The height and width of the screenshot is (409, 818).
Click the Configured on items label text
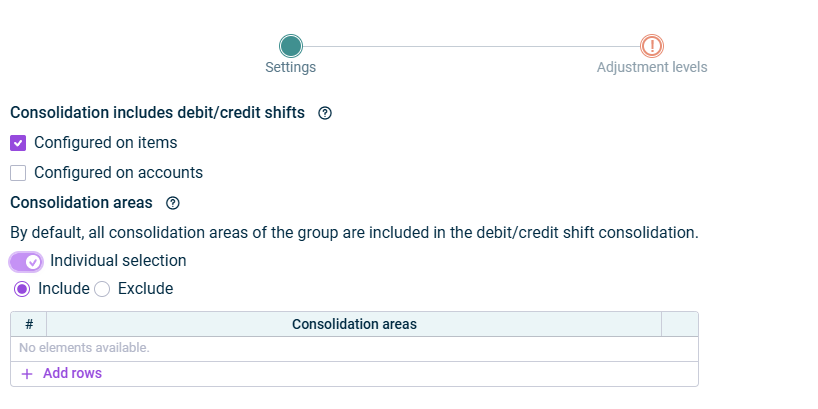pos(106,143)
